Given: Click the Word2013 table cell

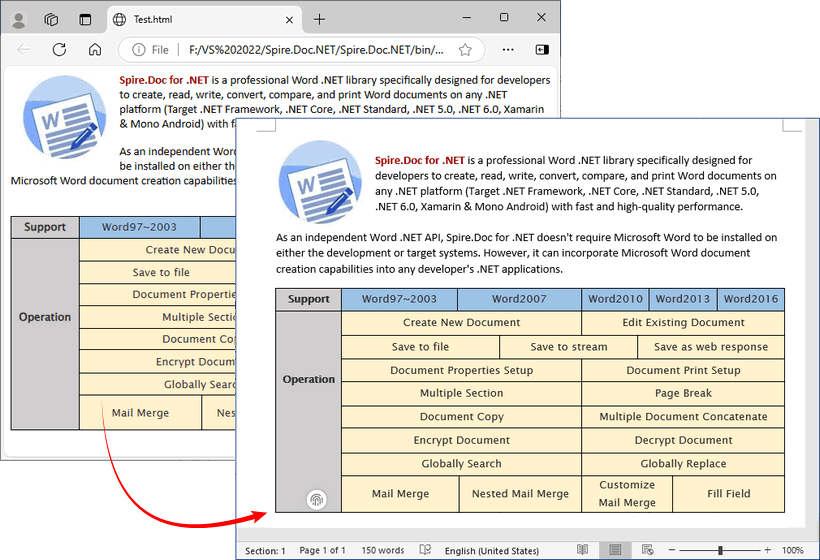Looking at the screenshot, I should [x=683, y=299].
